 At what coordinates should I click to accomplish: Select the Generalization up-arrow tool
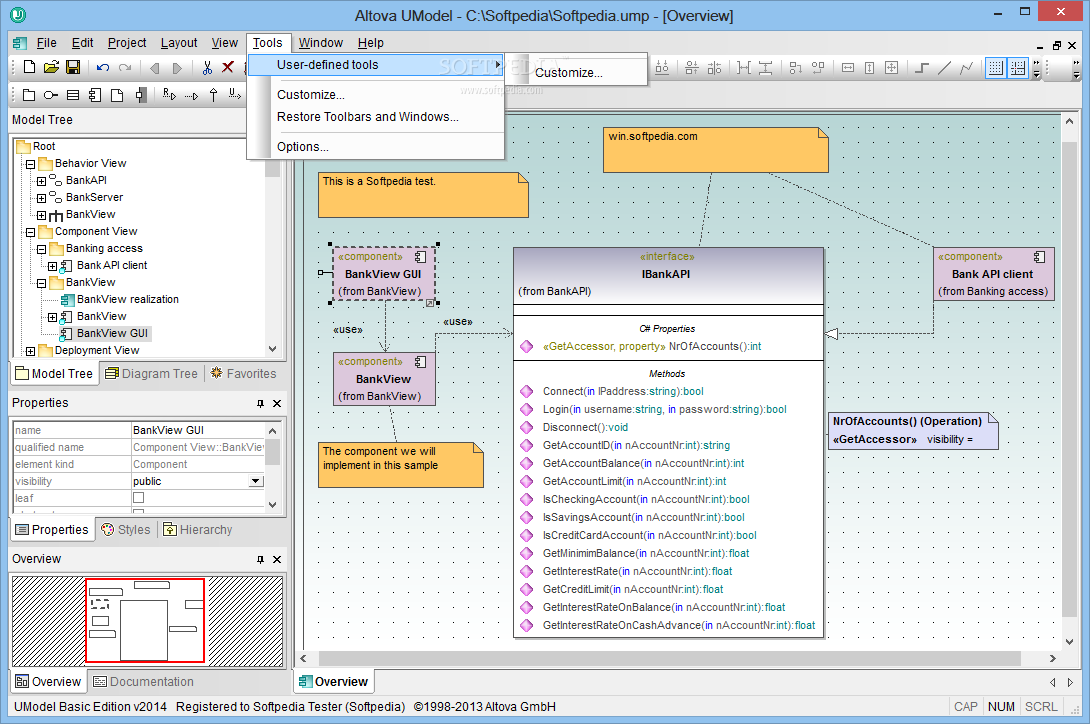(x=213, y=95)
